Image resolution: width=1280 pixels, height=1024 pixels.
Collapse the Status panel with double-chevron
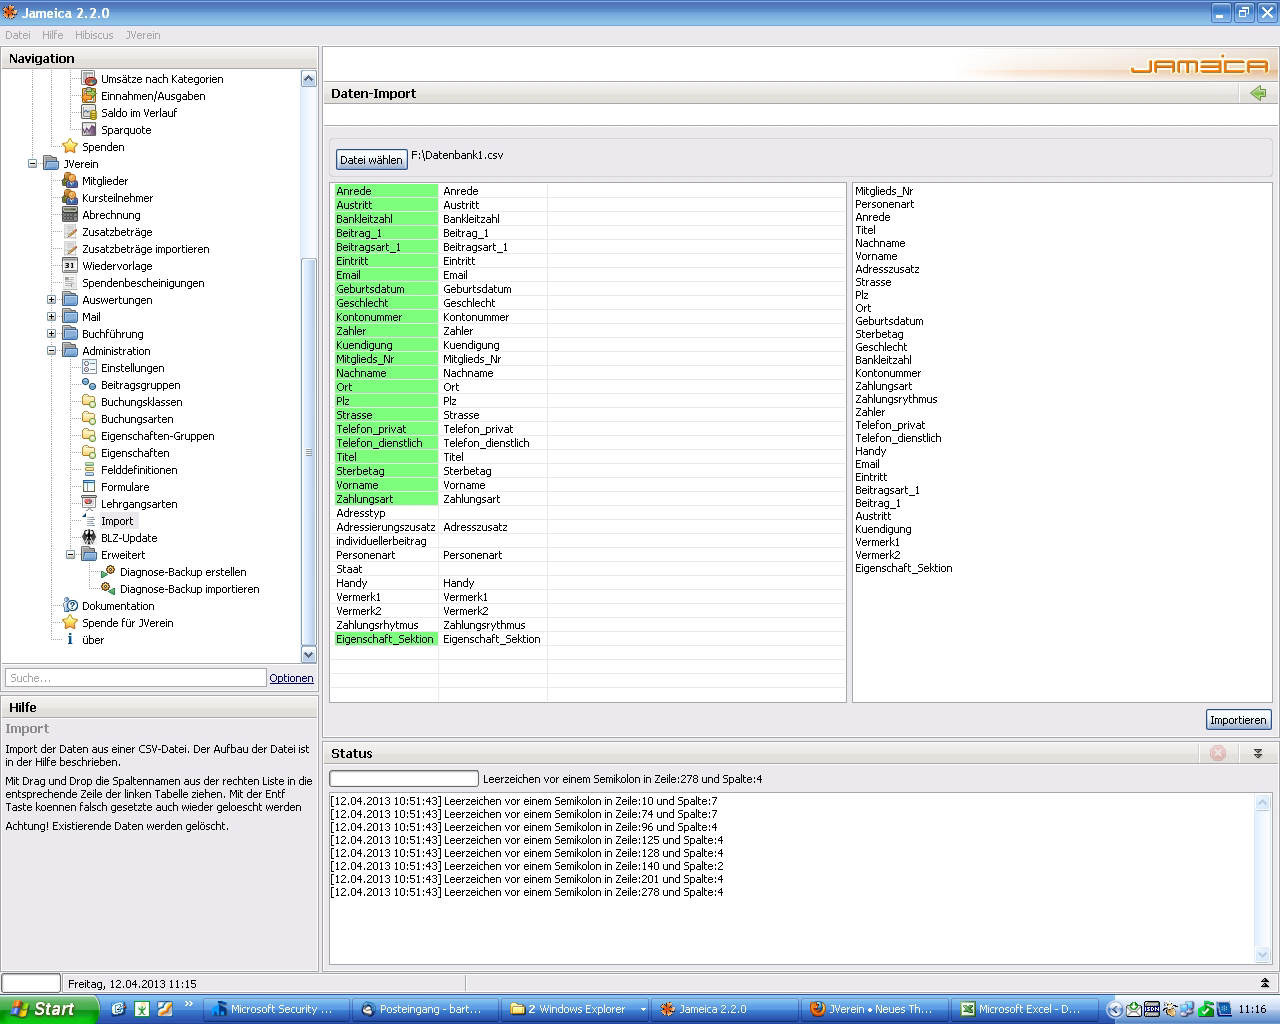[x=1258, y=753]
